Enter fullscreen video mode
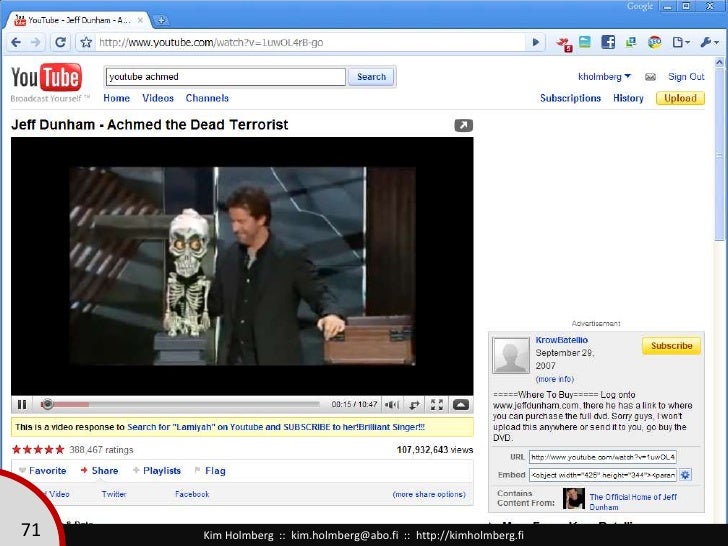Viewport: 728px width, 546px height. click(436, 405)
